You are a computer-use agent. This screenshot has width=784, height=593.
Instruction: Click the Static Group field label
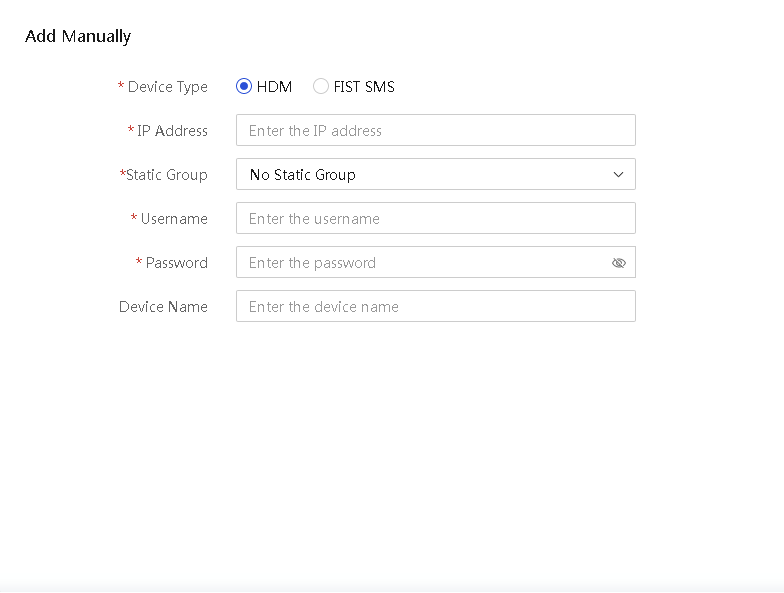click(166, 175)
